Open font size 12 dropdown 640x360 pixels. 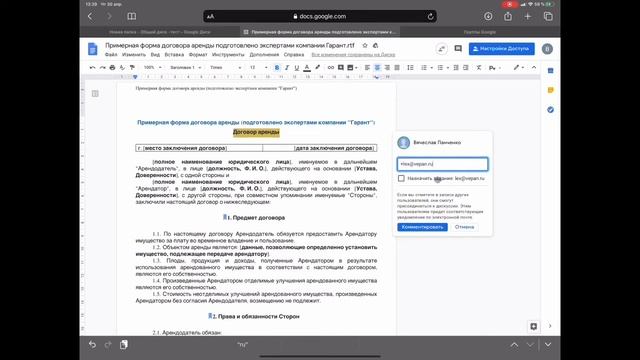tap(258, 67)
